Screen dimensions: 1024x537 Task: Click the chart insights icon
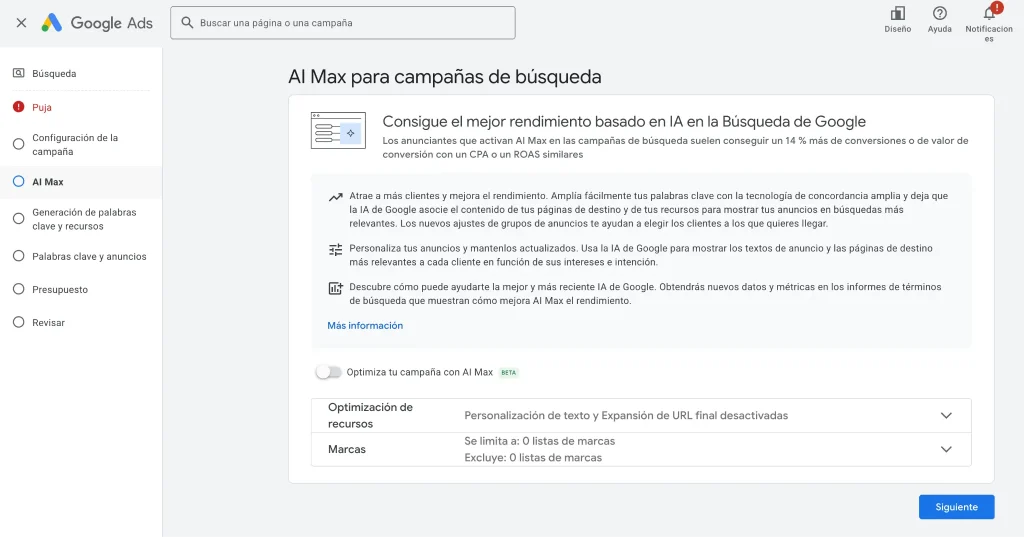336,288
